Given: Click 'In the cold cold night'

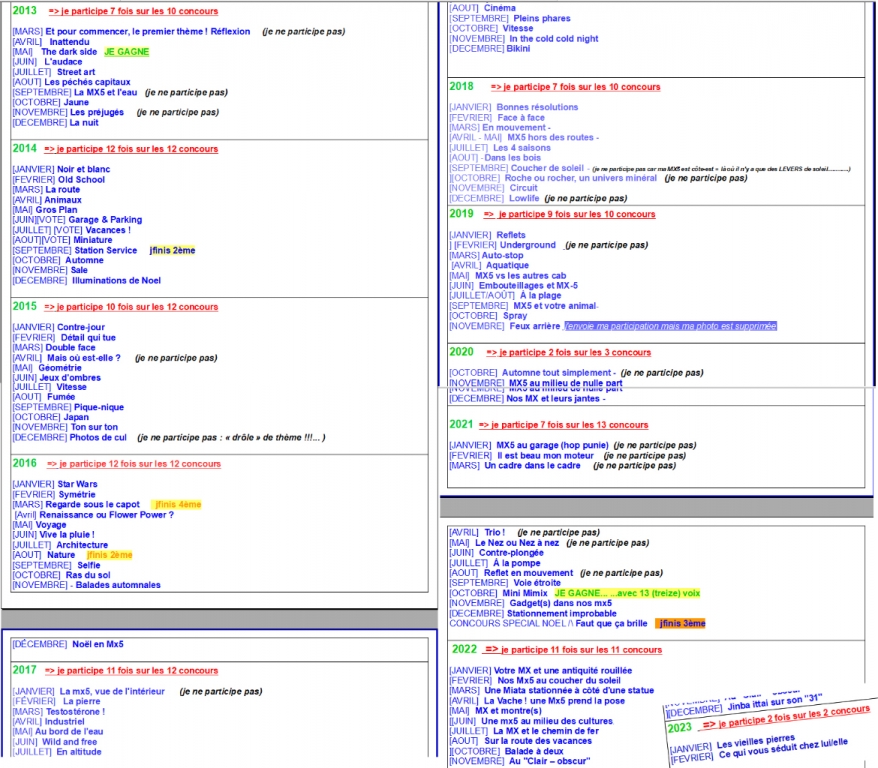Looking at the screenshot, I should pos(554,39).
